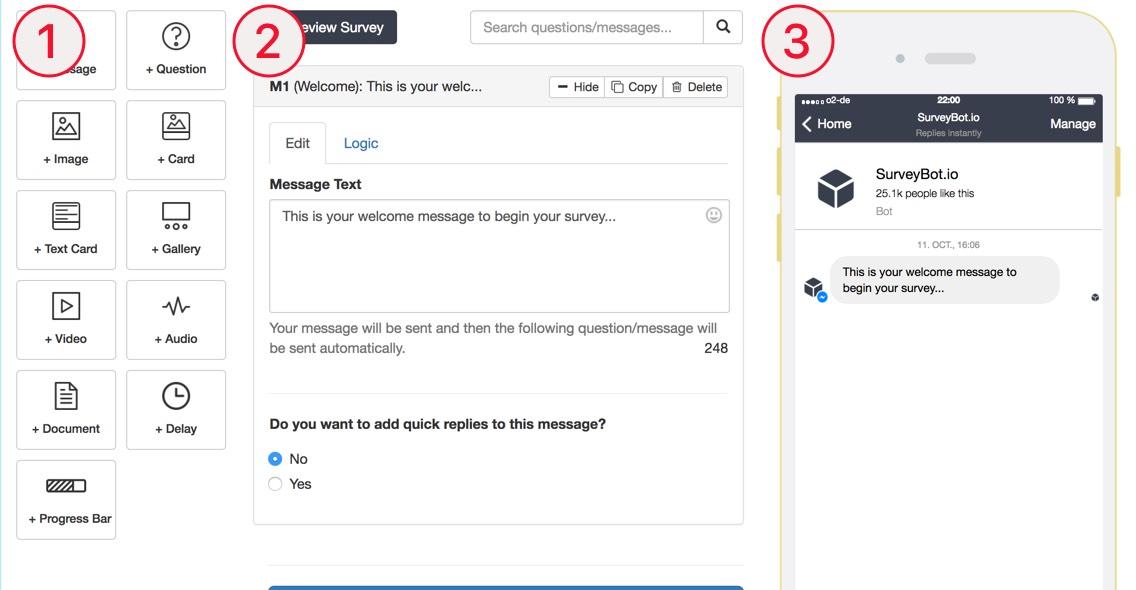Add a Document block
Viewport: 1136px width, 590px height.
(x=66, y=410)
